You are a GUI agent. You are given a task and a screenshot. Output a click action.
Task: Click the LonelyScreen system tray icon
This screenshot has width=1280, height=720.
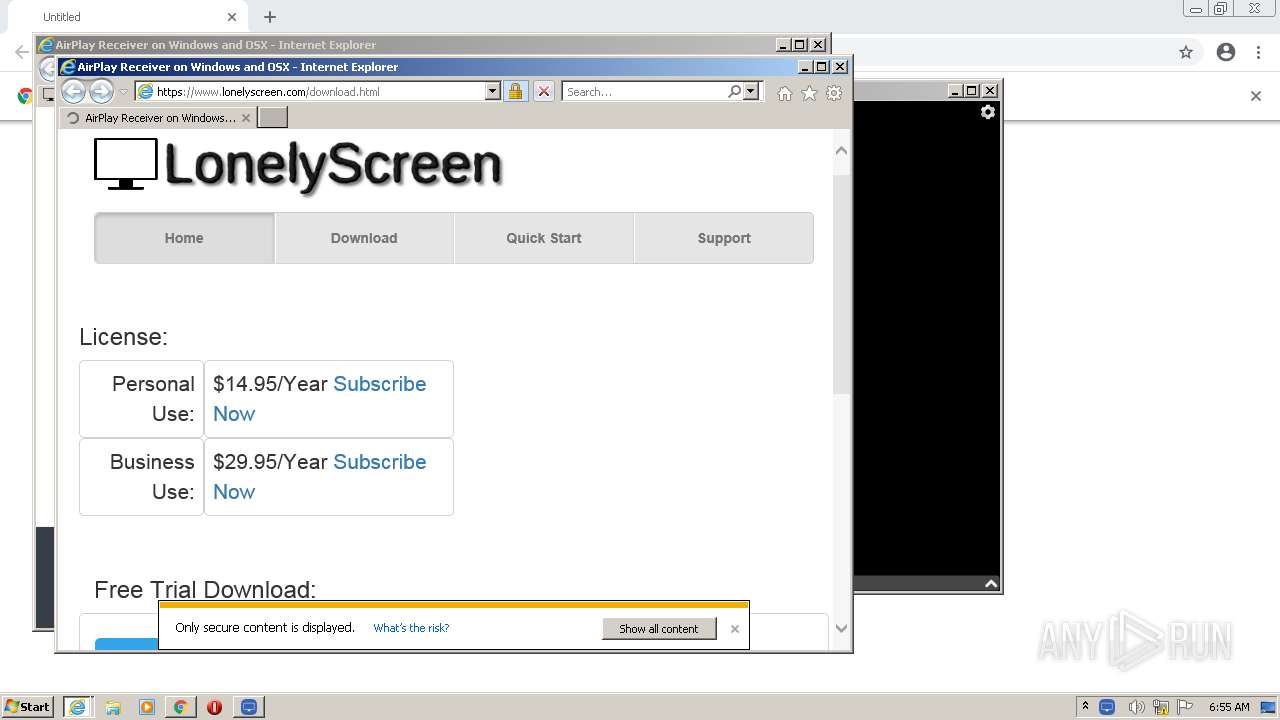coord(1107,707)
